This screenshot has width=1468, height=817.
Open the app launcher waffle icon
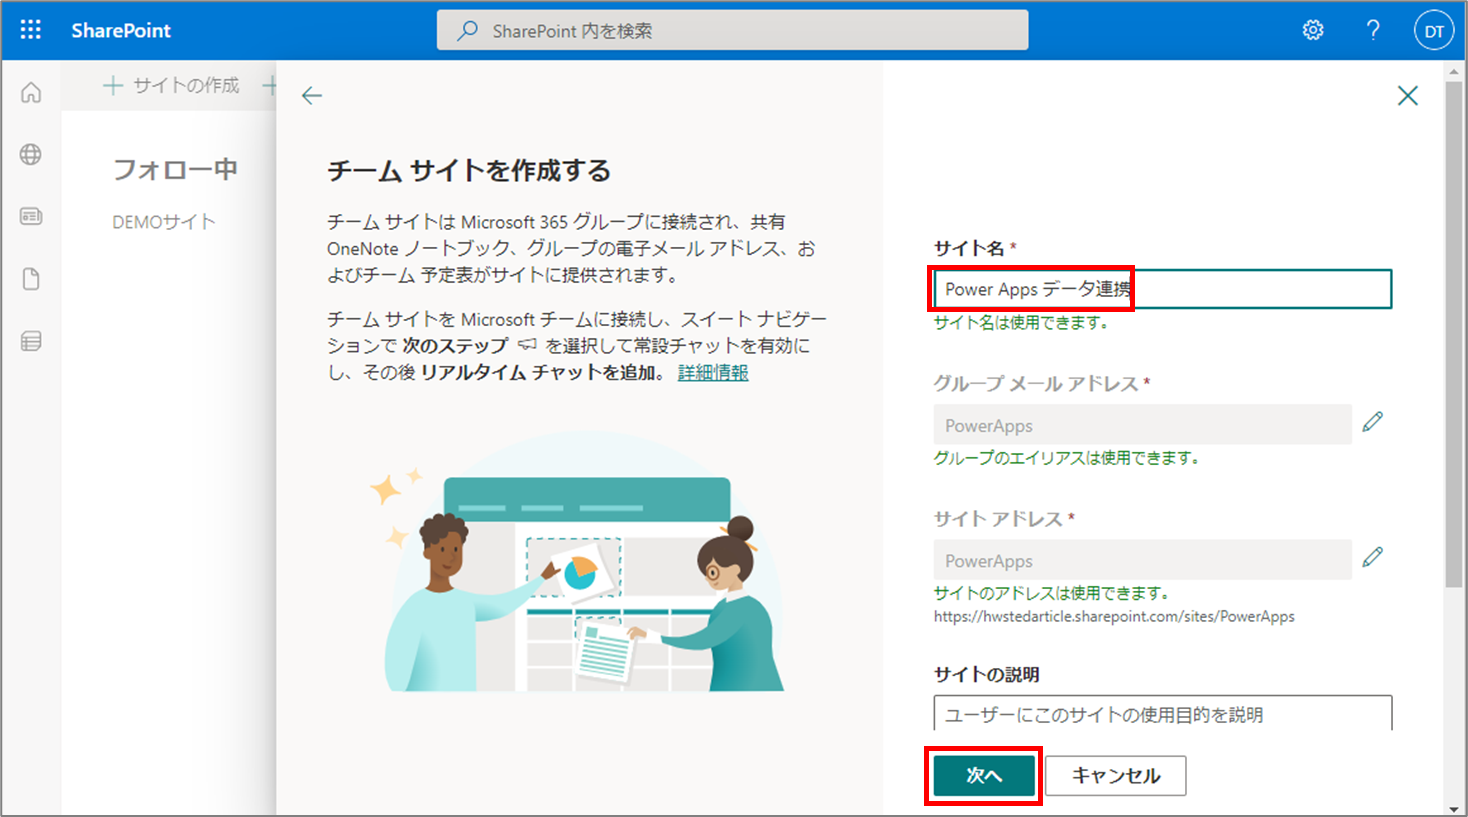[x=31, y=30]
